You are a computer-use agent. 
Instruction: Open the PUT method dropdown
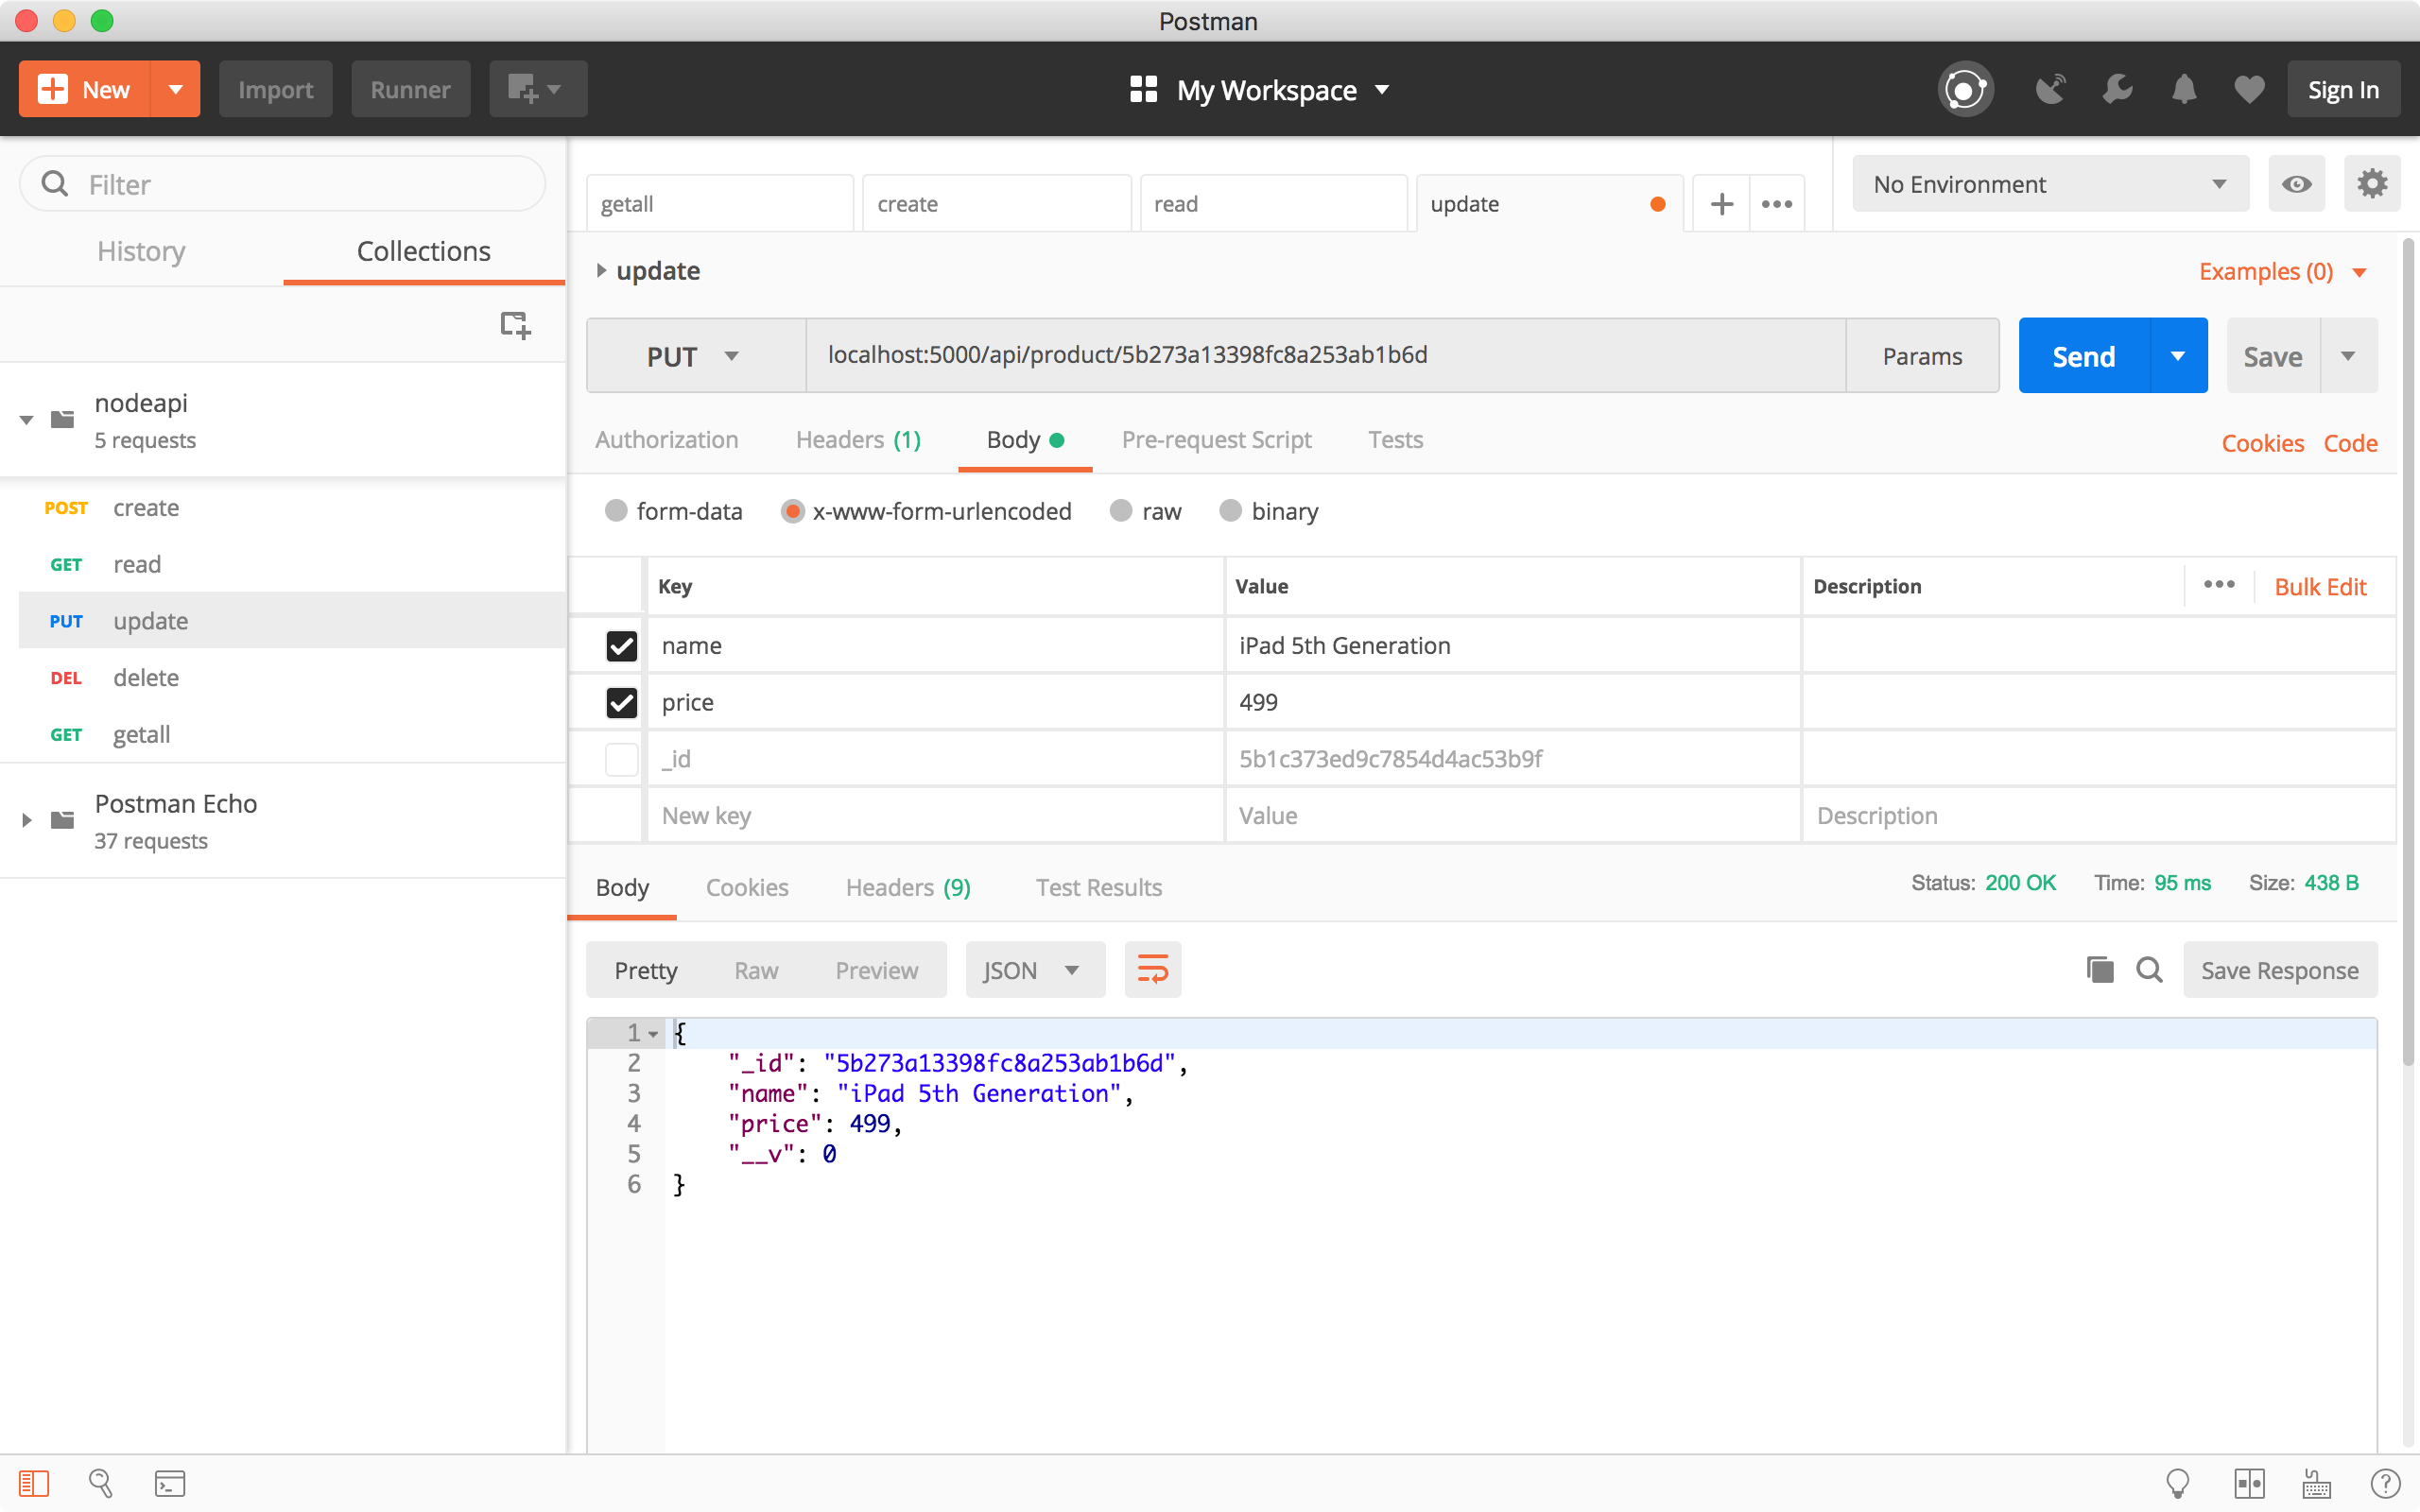(696, 356)
